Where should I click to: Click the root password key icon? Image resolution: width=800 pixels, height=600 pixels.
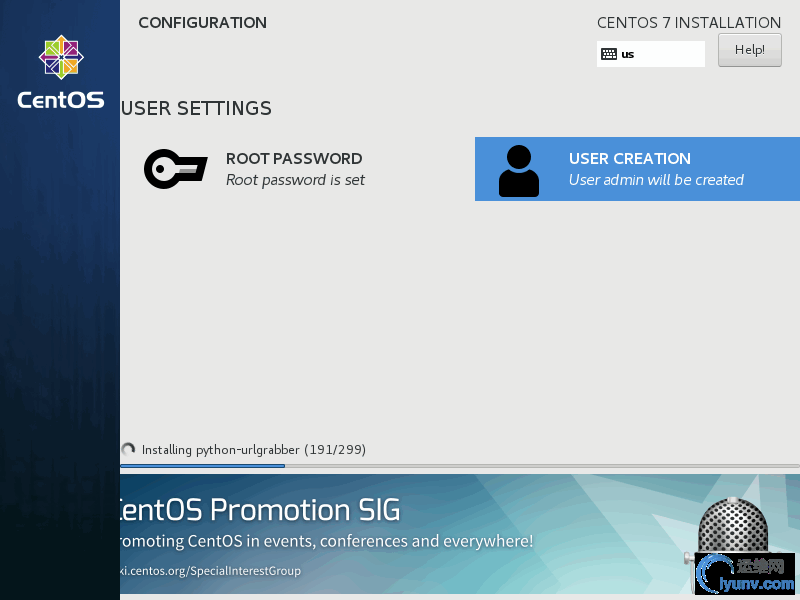[x=176, y=169]
